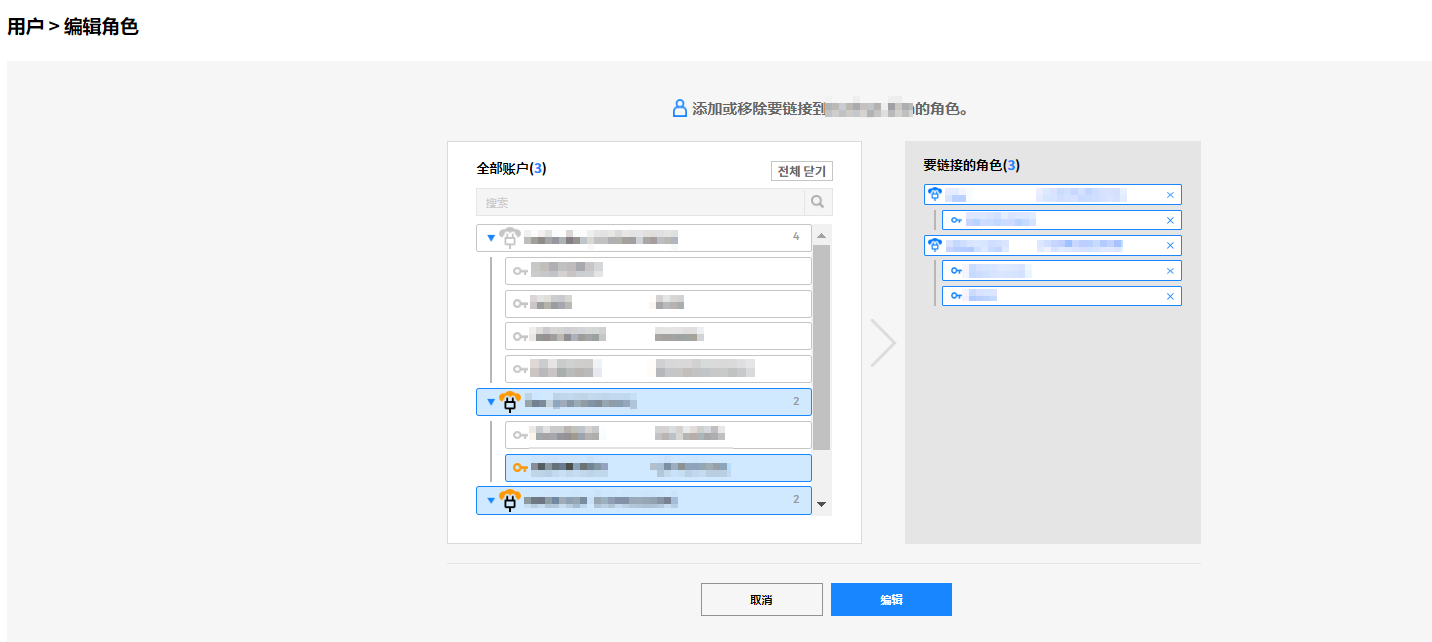Click the 전체 닫기 collapse-all button
Screen dimensions: 1432x642
[x=801, y=171]
